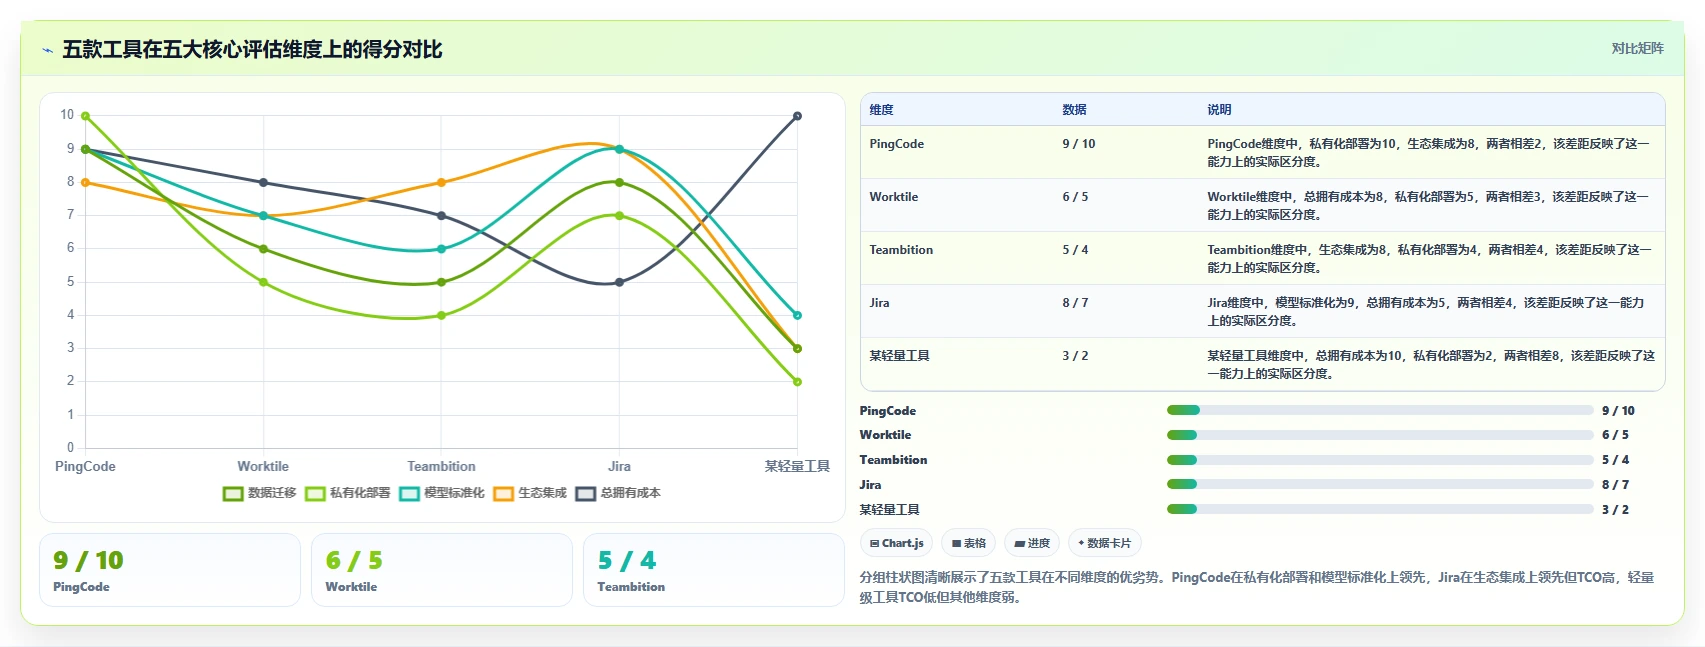The height and width of the screenshot is (647, 1705).
Task: Click the 模型标准化 point at value 6 for Teambition
Action: 441,249
